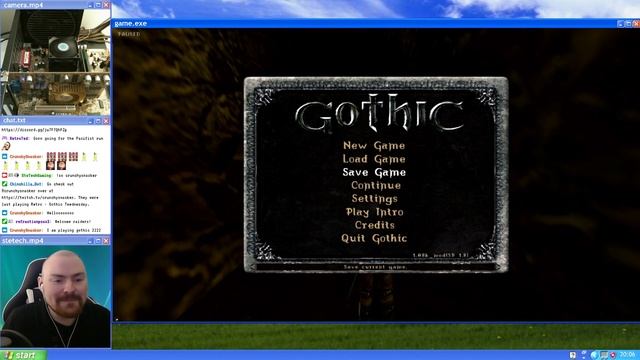
Task: Start a New Game in Gothic menu
Action: pos(374,146)
